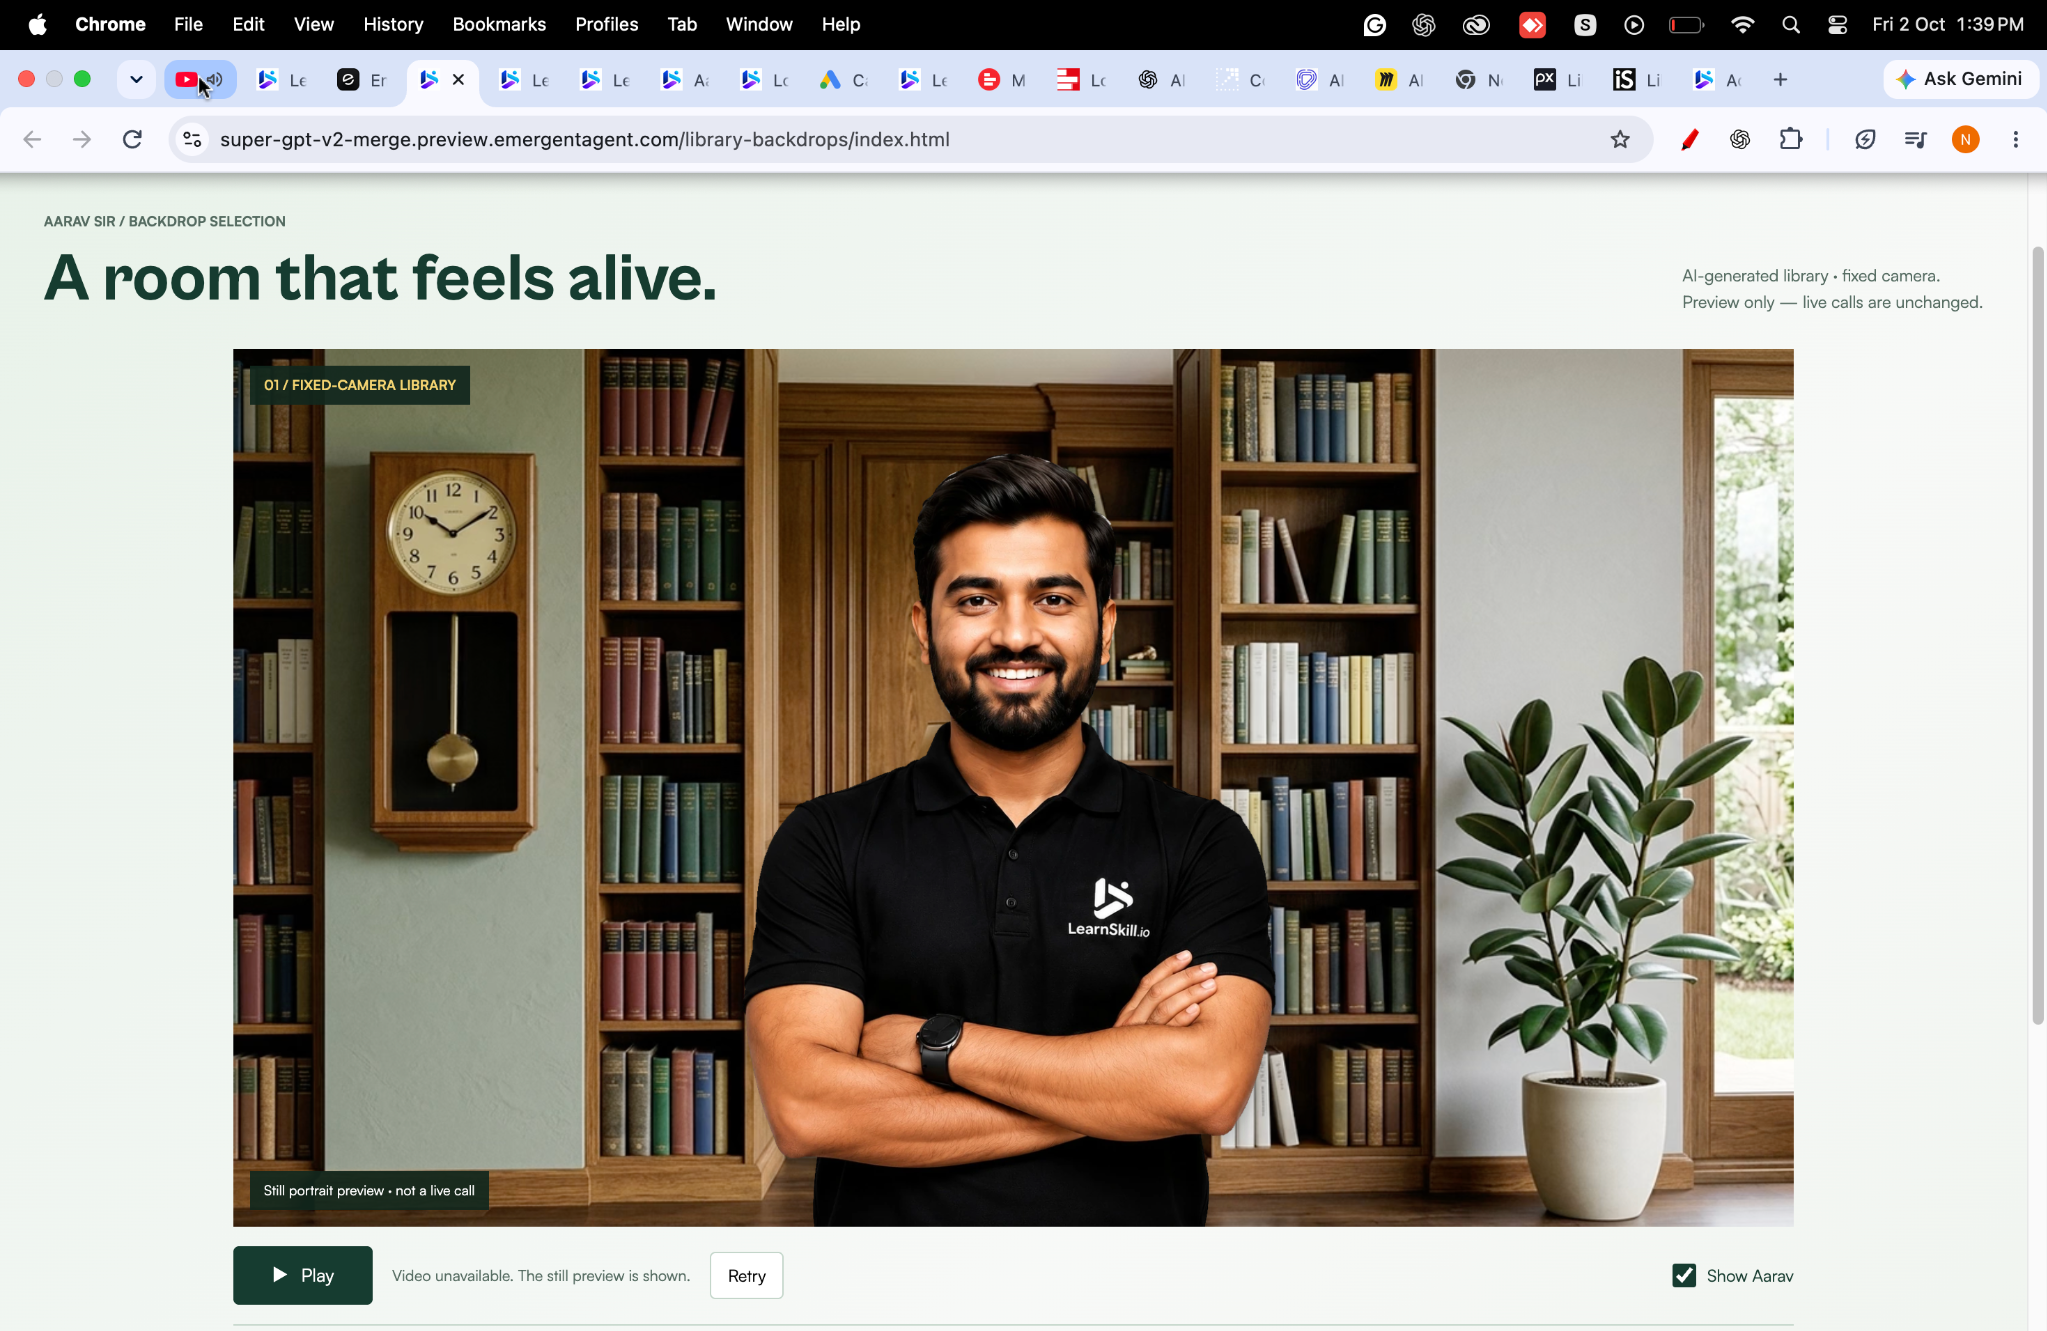The width and height of the screenshot is (2047, 1331).
Task: Bookmark this page with star icon
Action: (x=1620, y=139)
